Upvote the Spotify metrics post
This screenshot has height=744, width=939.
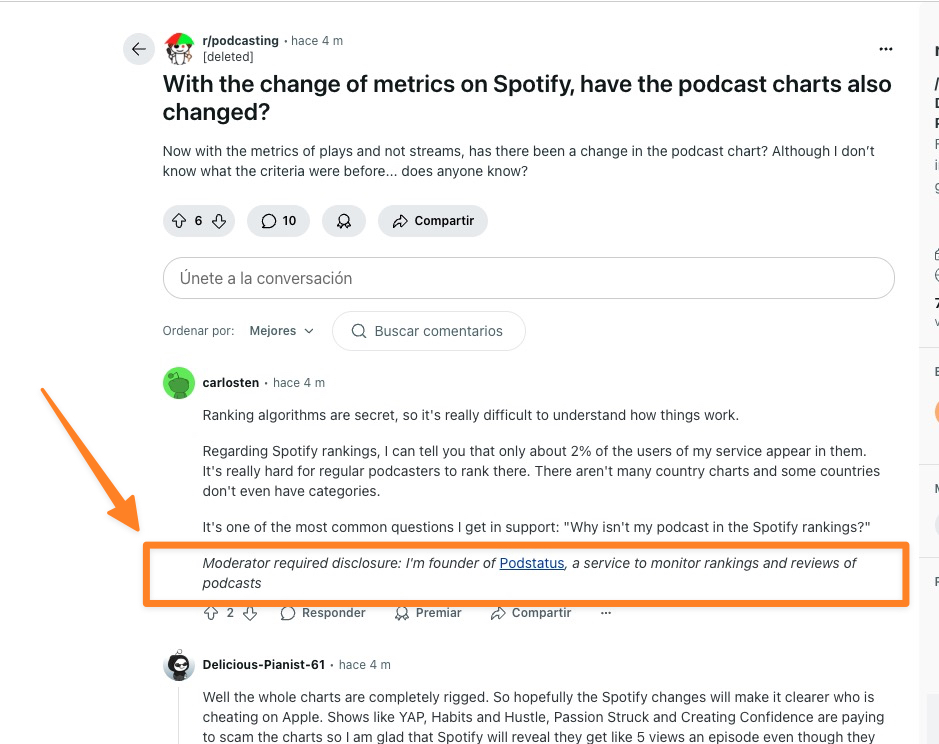pos(179,221)
